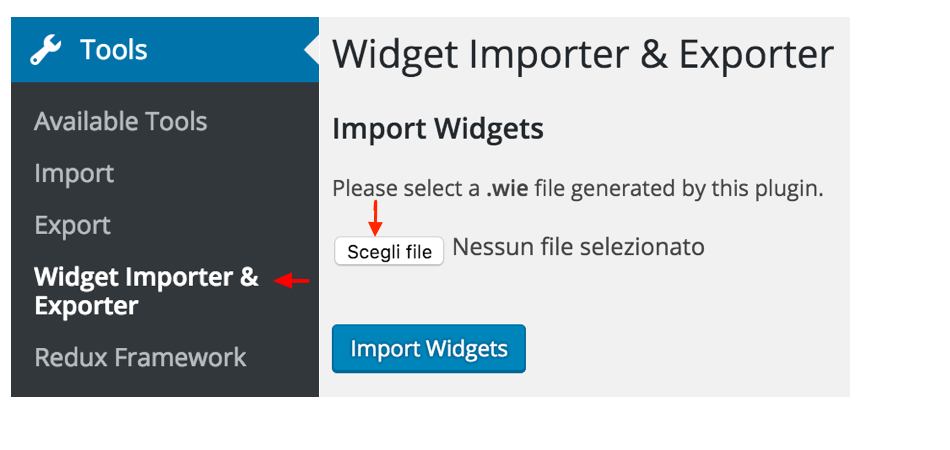Click the red arrow beside Widget Importer item

(x=292, y=280)
